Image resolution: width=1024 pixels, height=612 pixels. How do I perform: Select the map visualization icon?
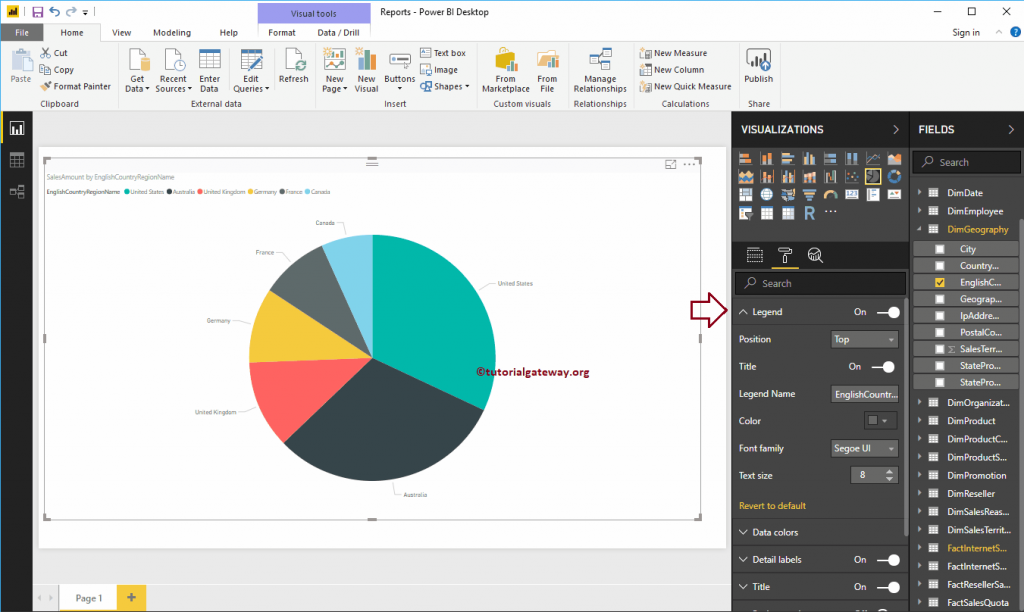tap(767, 194)
